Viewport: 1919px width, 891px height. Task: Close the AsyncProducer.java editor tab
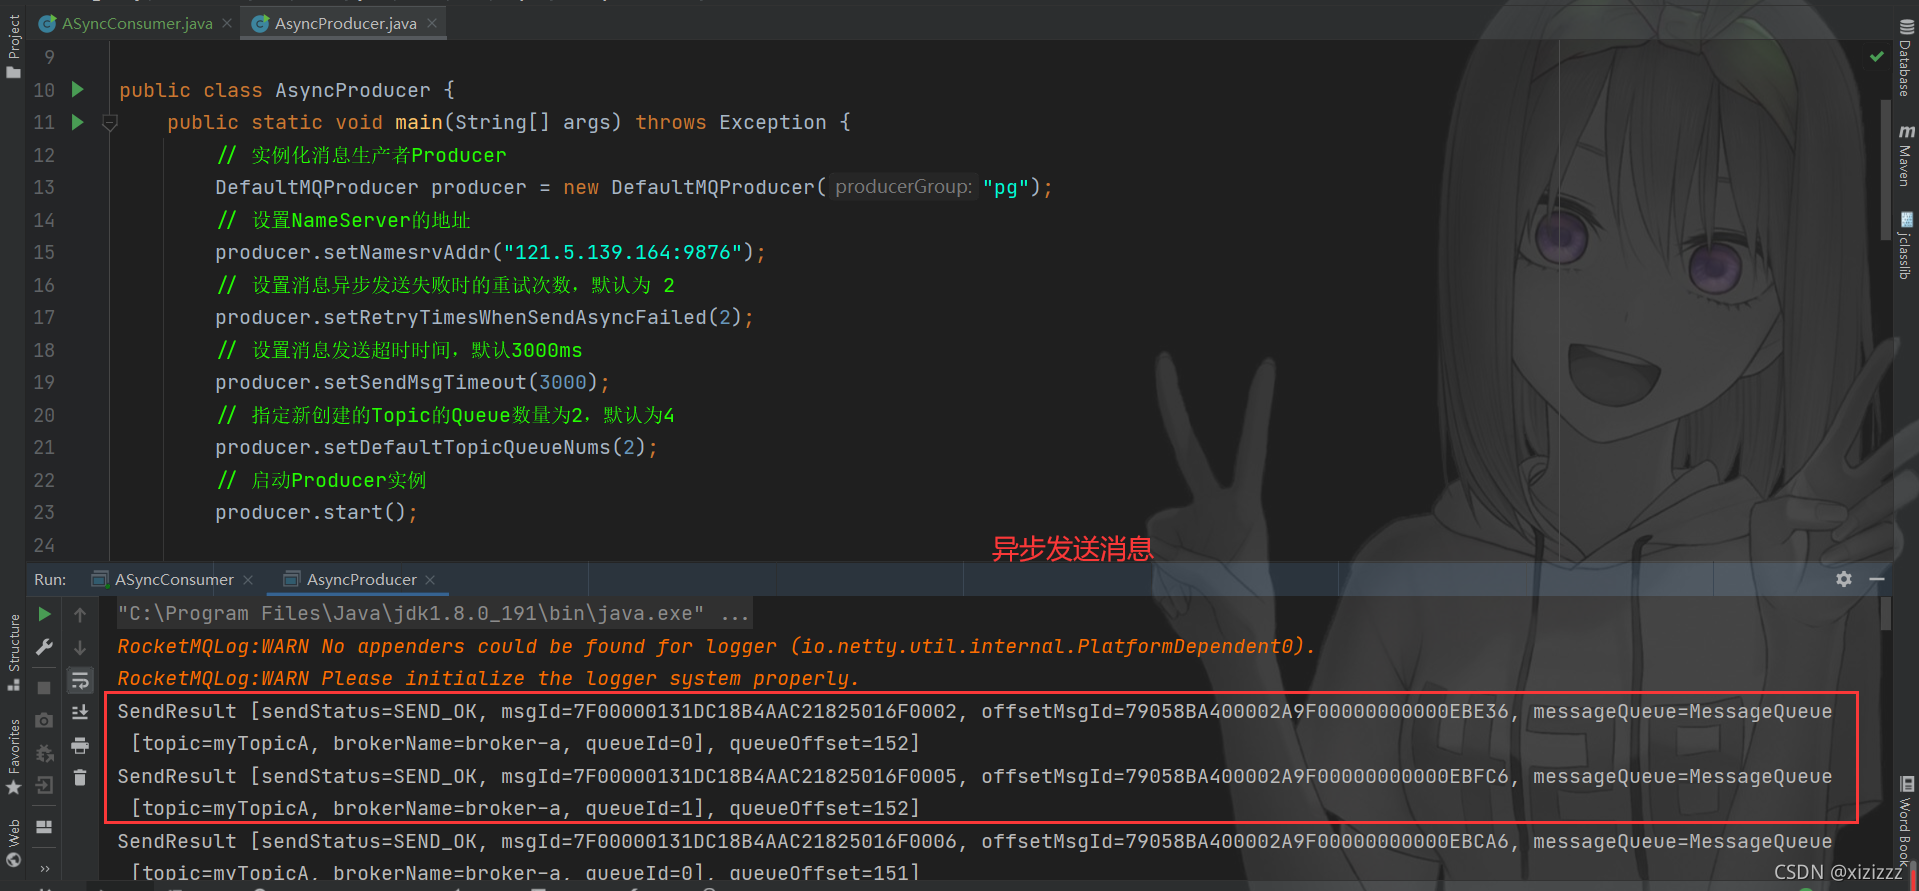pyautogui.click(x=432, y=23)
